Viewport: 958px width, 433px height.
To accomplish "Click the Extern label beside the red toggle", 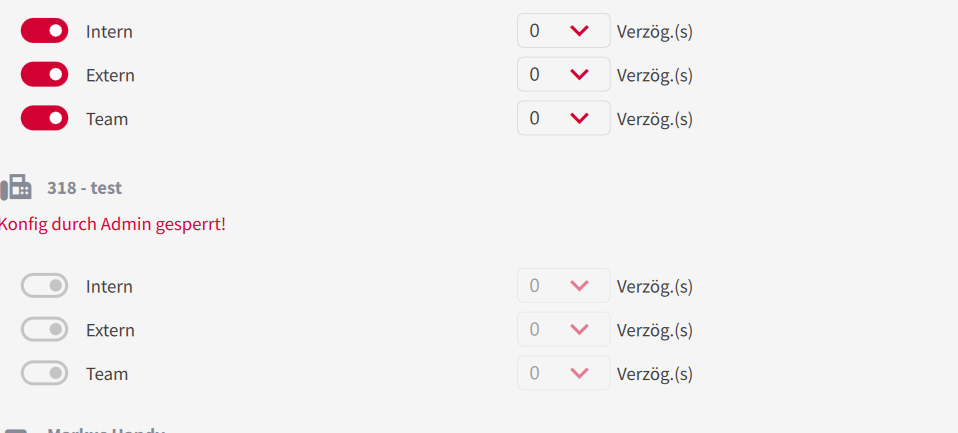I will [110, 76].
